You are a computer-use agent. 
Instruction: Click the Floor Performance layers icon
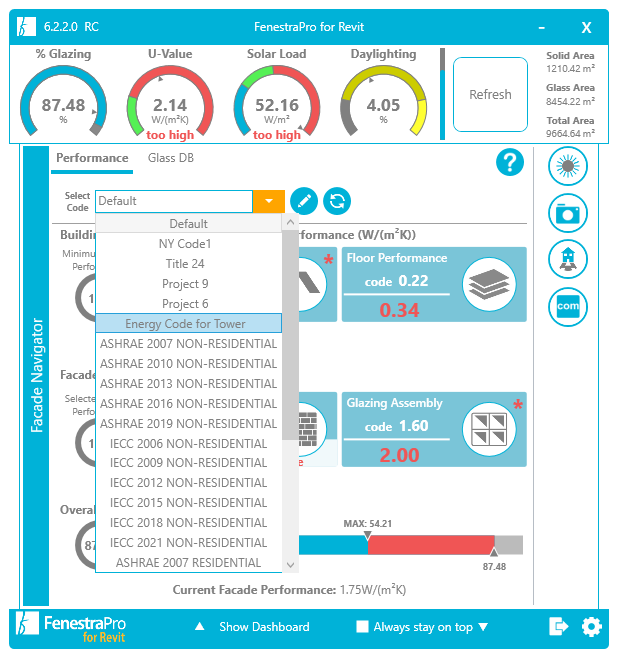coord(489,285)
